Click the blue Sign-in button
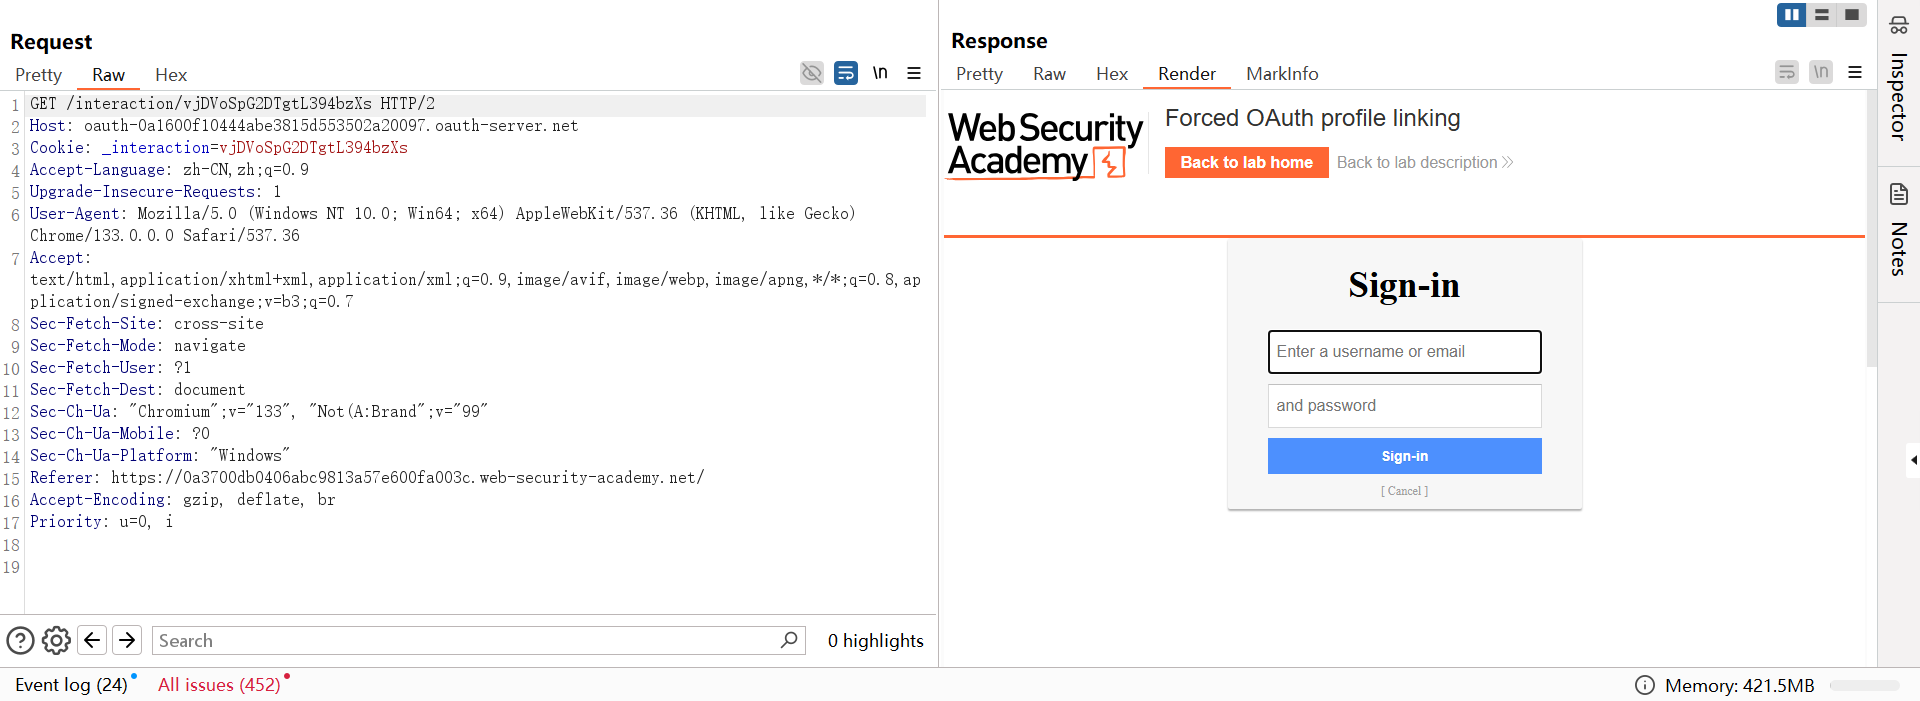The width and height of the screenshot is (1920, 701). click(1404, 456)
